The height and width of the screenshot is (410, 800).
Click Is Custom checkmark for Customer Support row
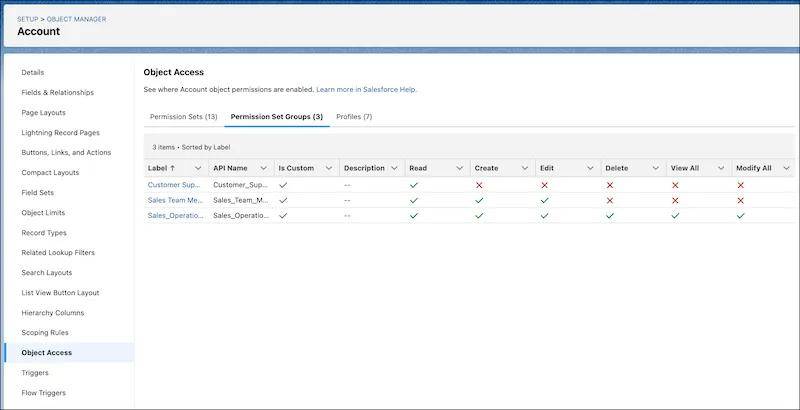[x=283, y=185]
